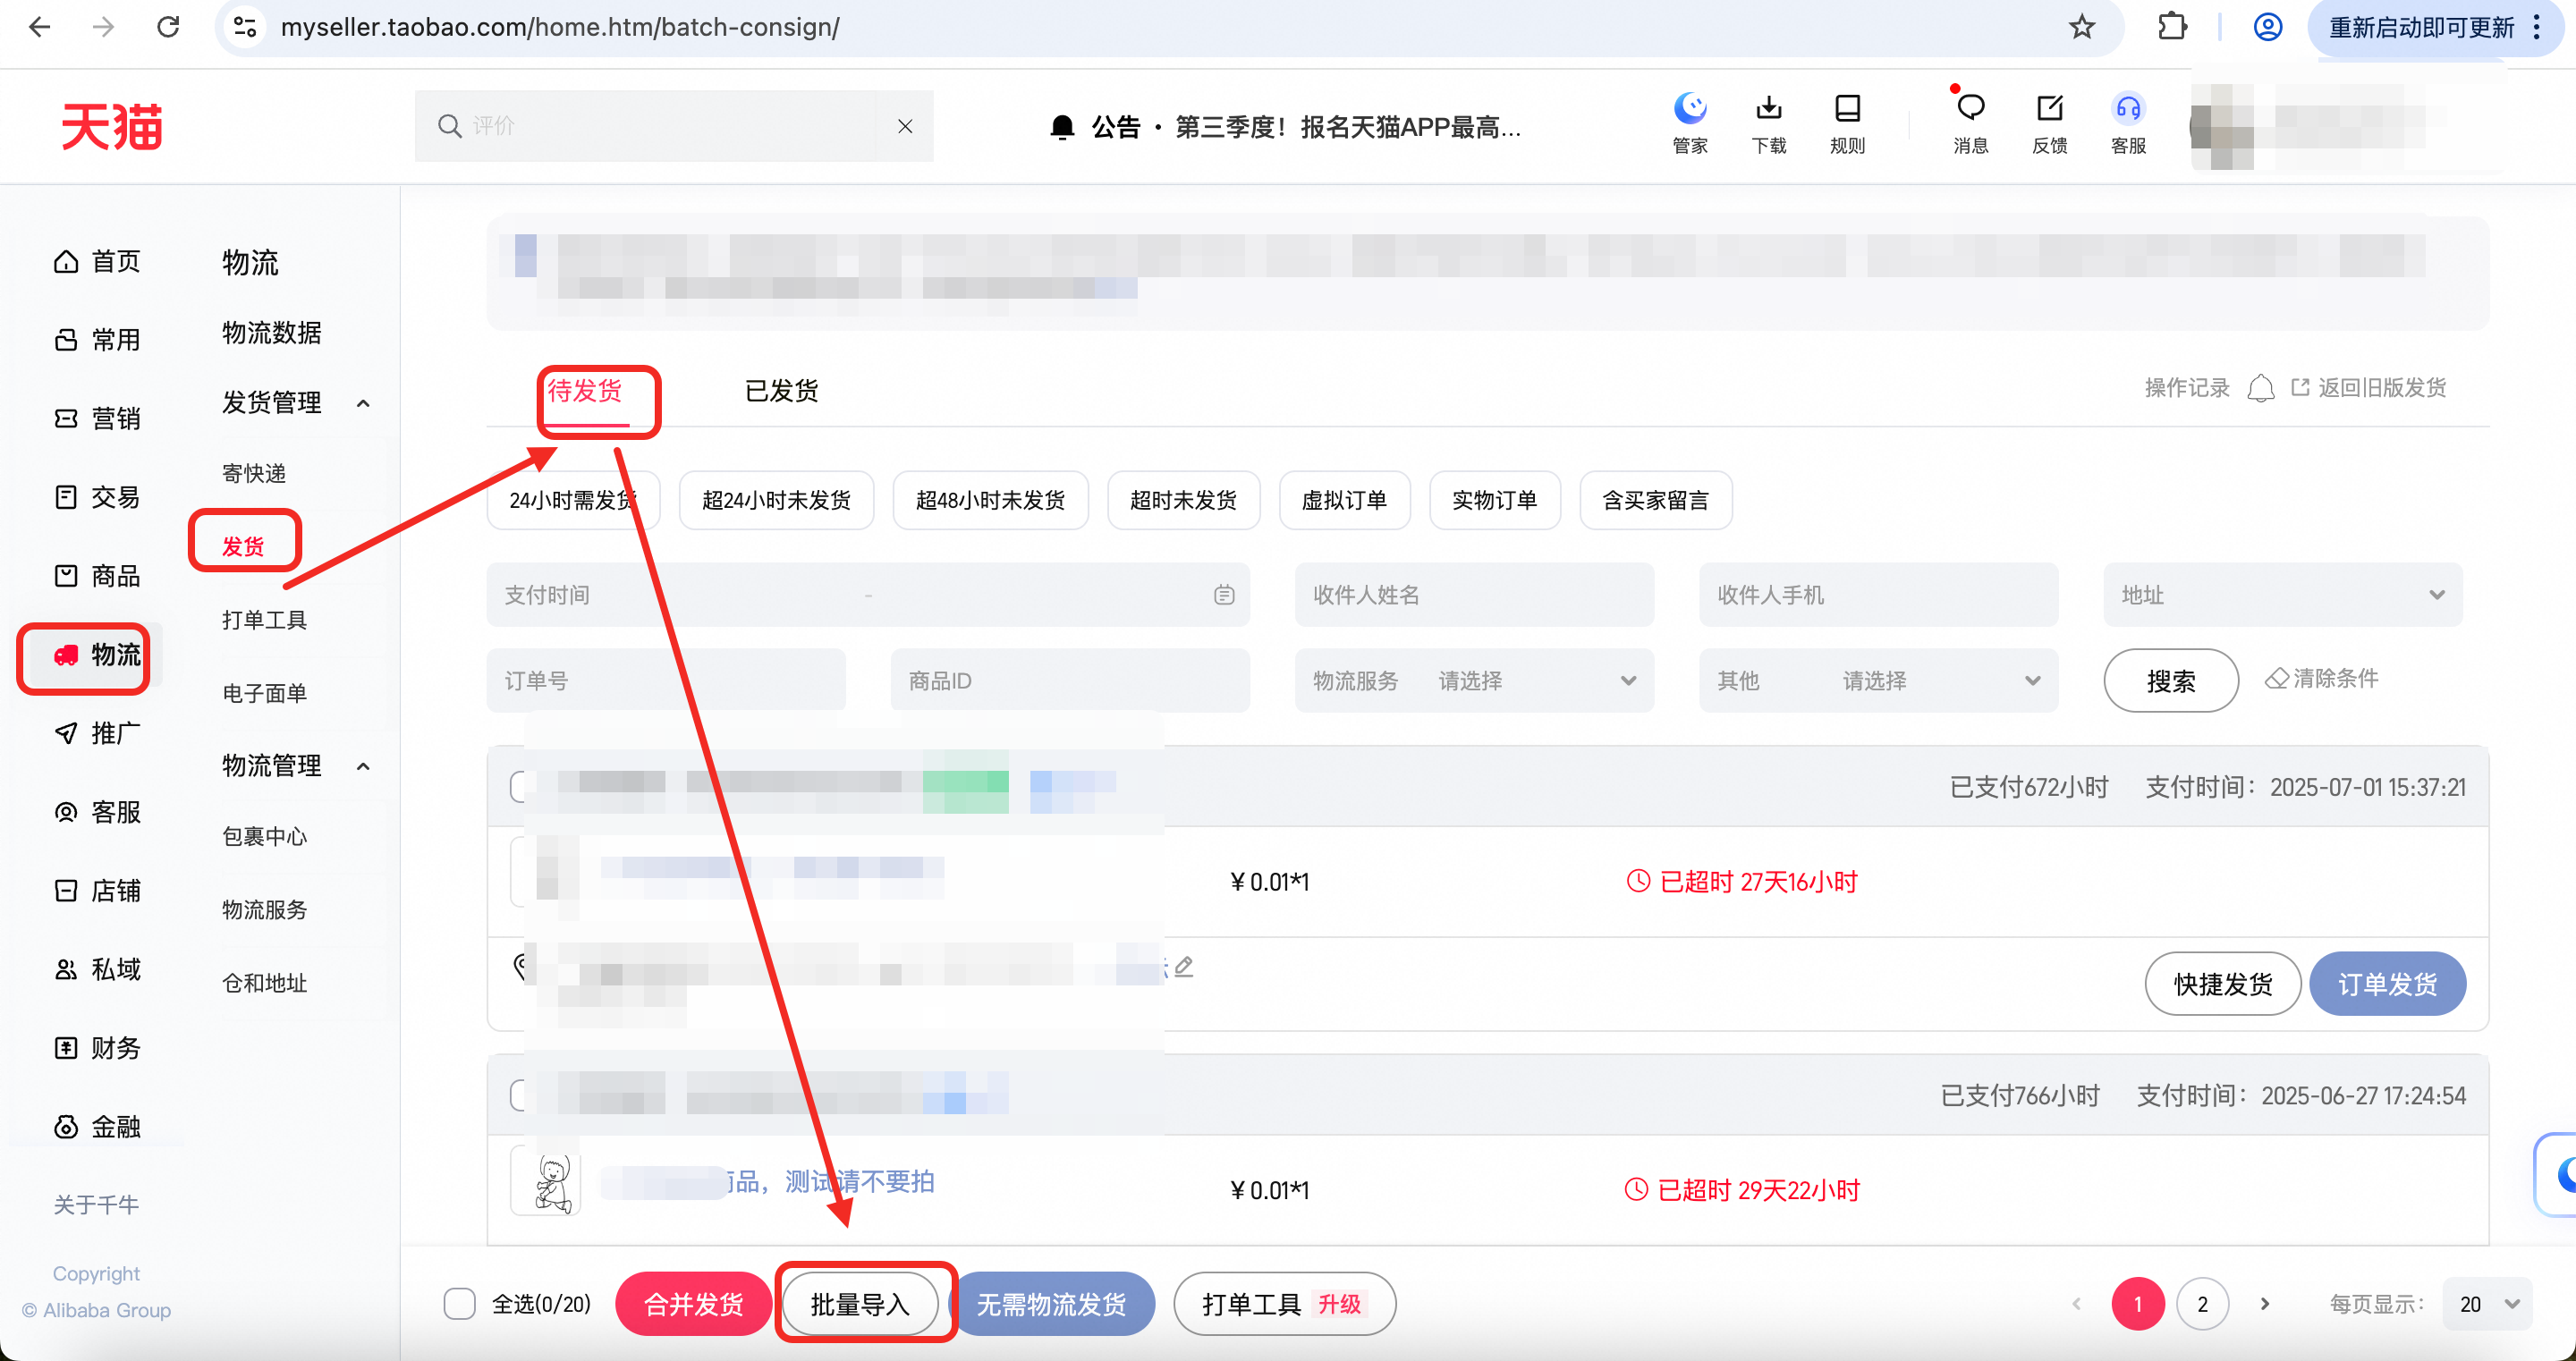Open 推广 in the sidebar

(97, 733)
